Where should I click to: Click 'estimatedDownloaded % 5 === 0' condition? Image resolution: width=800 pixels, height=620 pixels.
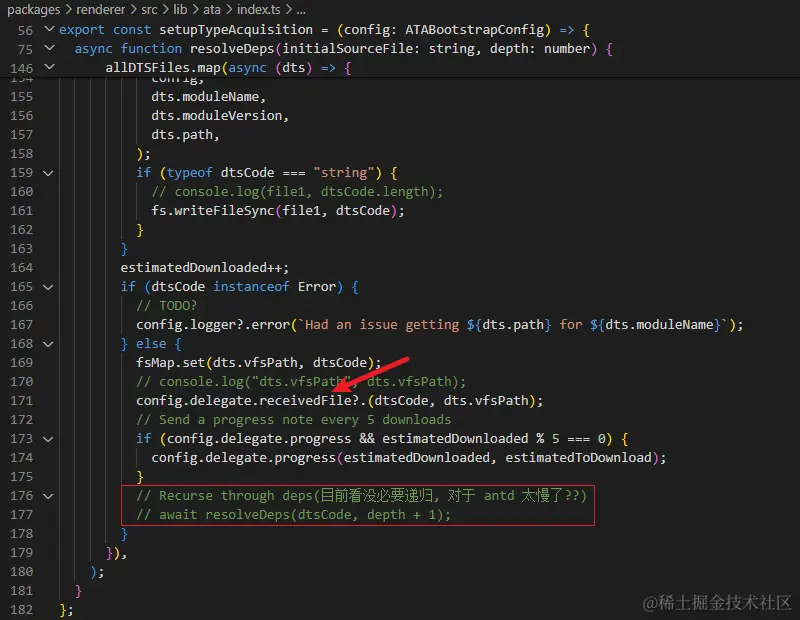[493, 438]
